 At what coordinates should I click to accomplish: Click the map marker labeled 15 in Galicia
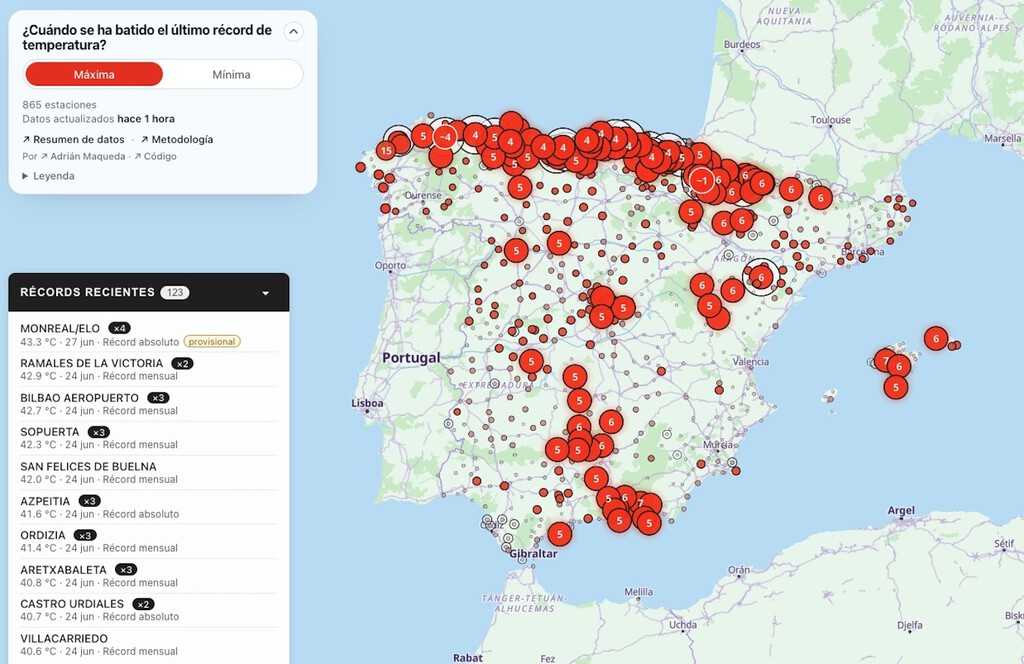pos(385,151)
